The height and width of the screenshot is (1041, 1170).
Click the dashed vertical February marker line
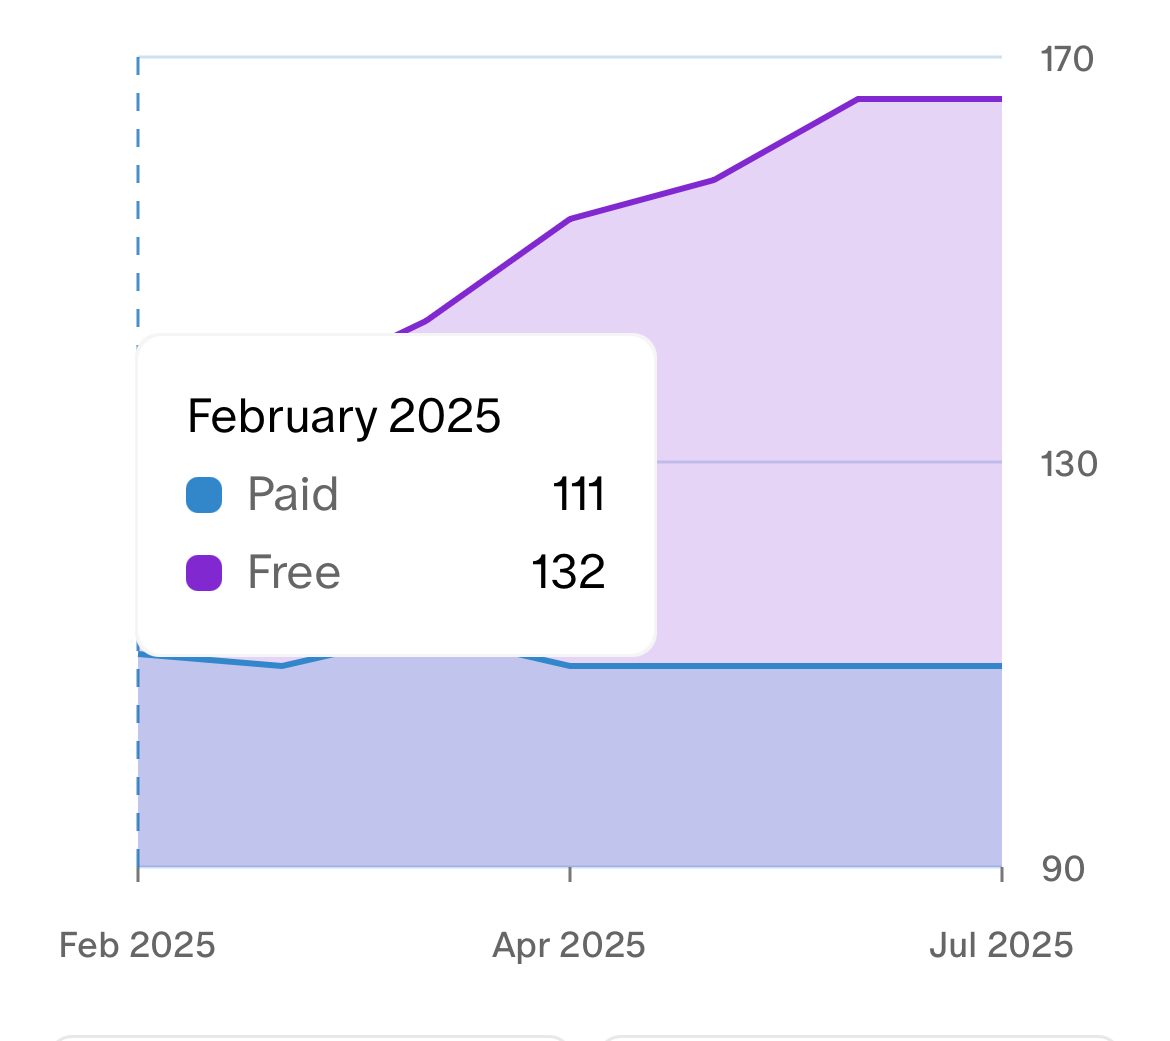tap(138, 200)
